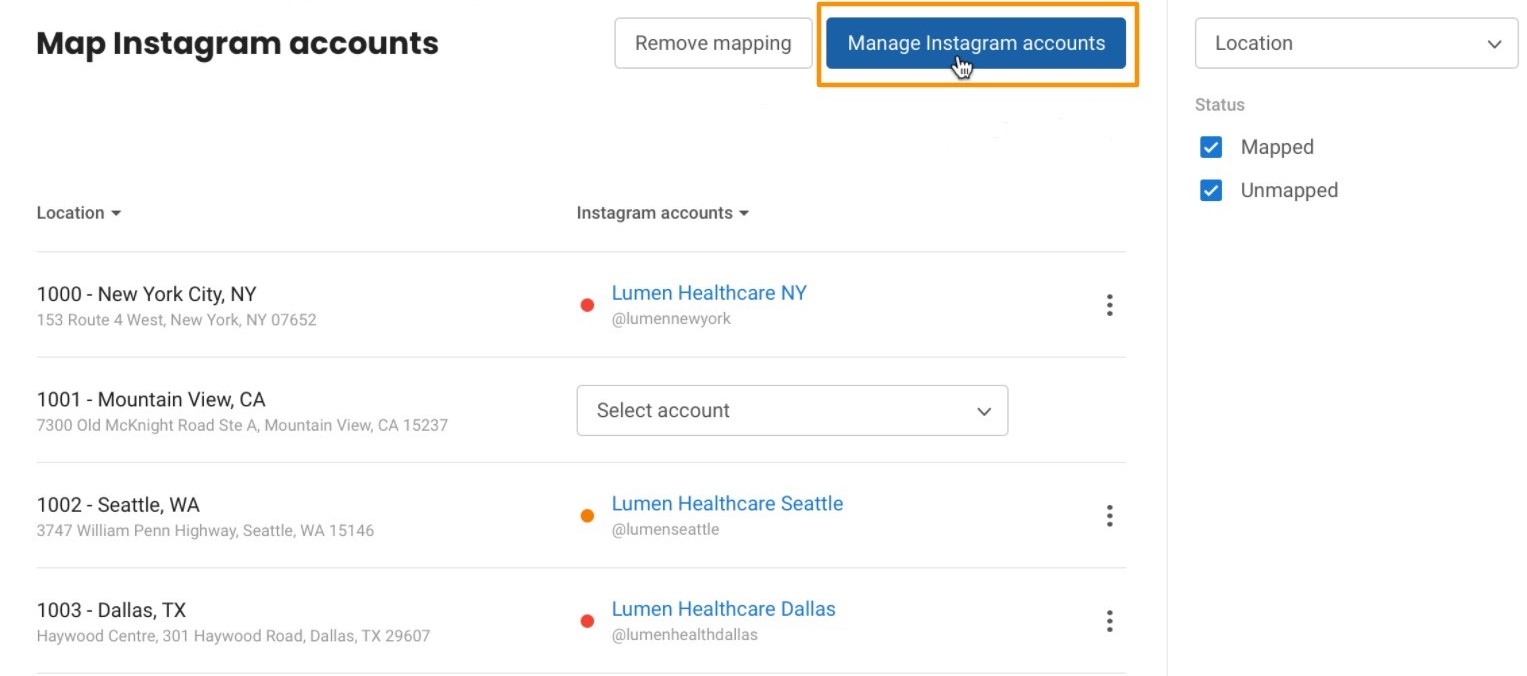
Task: Click the @lumenseattle handle text
Action: pos(665,529)
